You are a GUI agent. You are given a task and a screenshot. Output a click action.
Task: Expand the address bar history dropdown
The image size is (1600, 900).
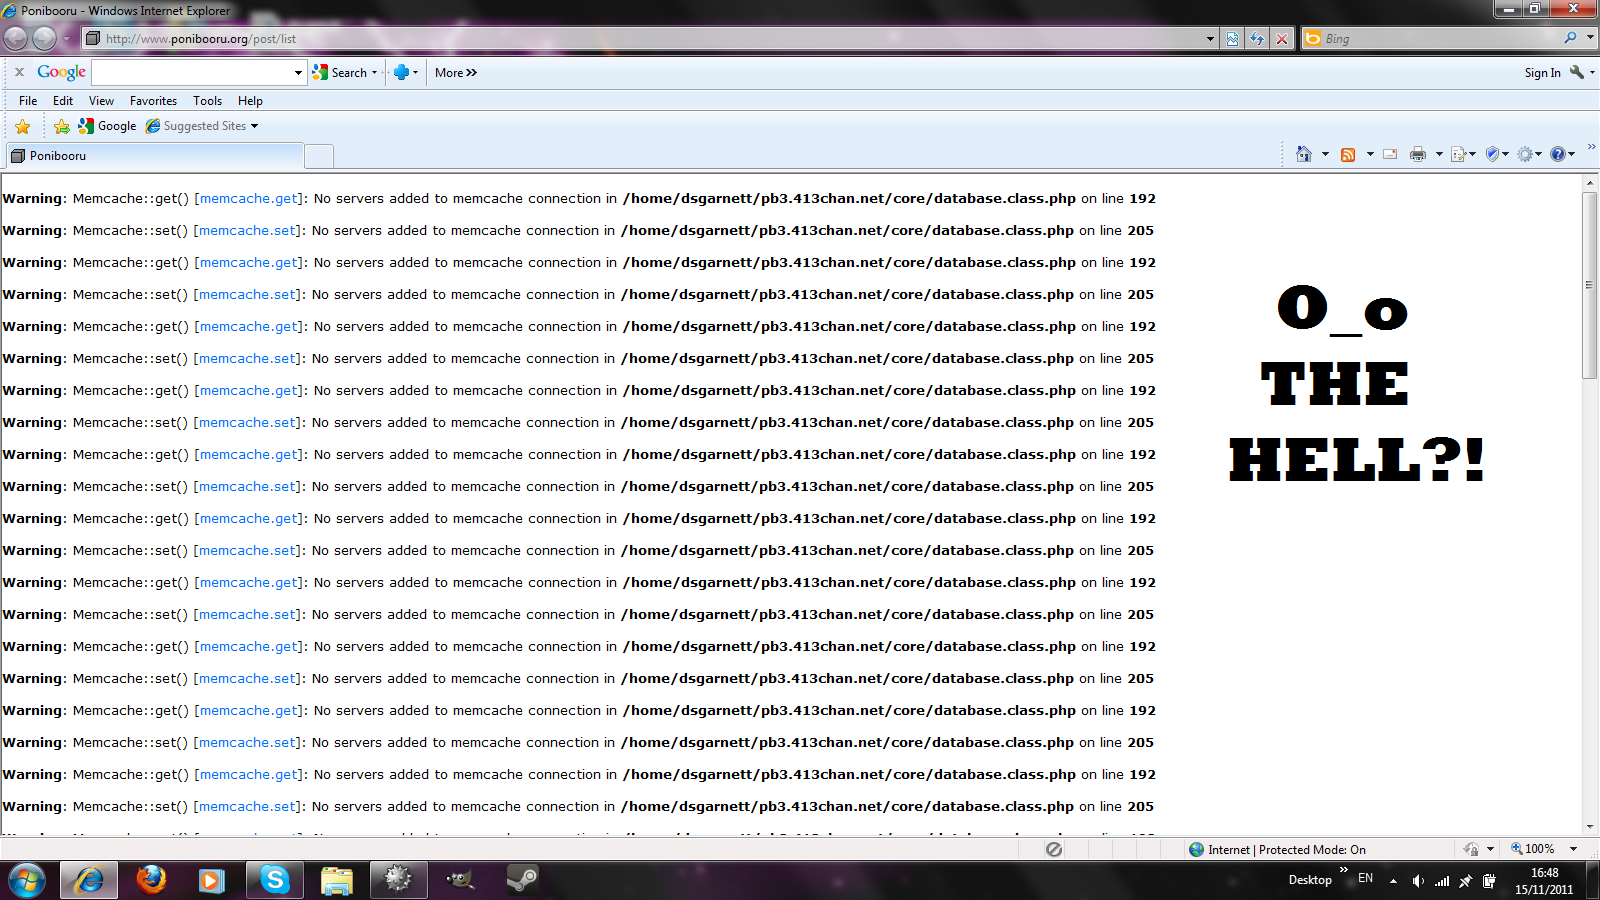tap(1210, 39)
